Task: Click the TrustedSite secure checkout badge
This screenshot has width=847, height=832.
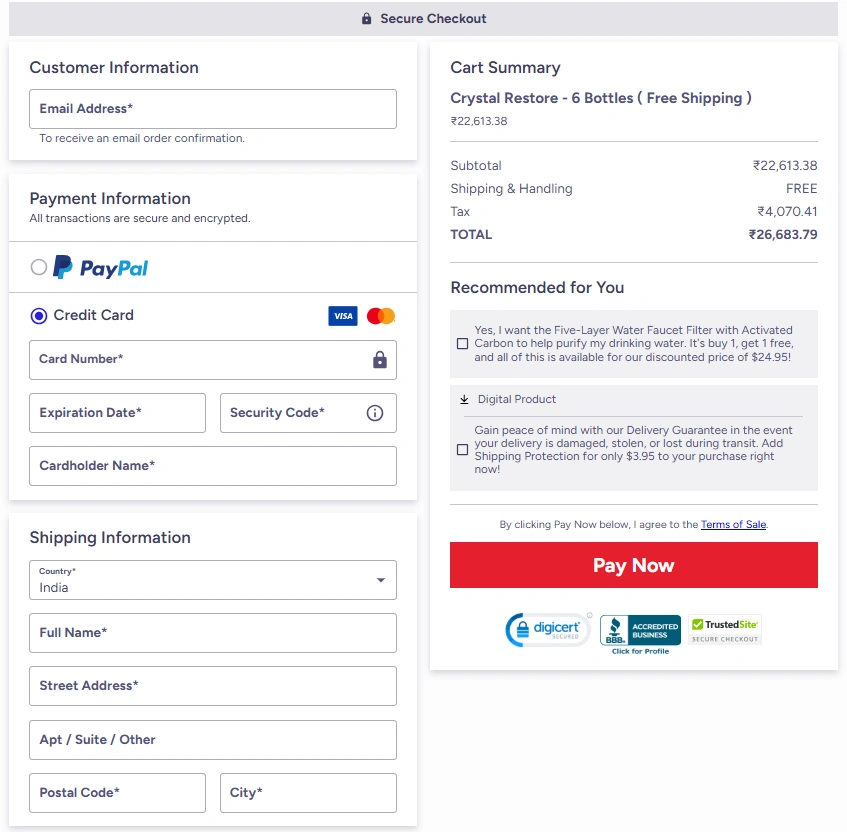Action: tap(725, 630)
